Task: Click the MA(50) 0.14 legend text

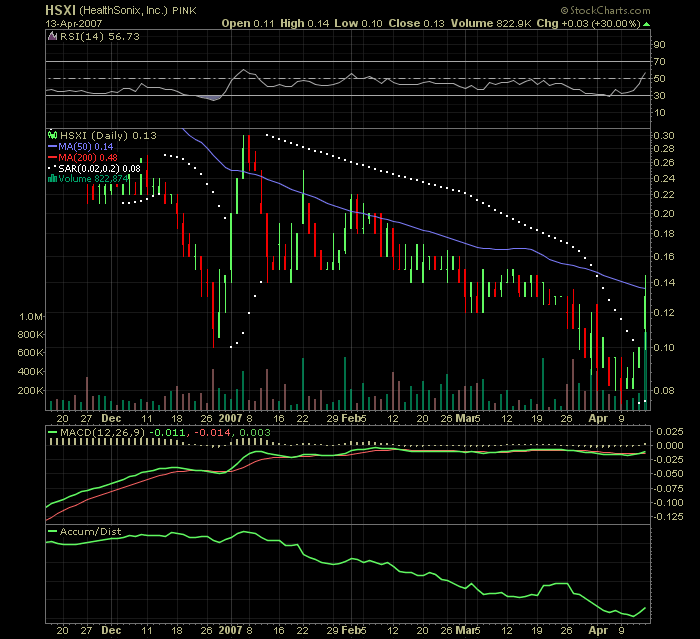Action: [x=86, y=147]
